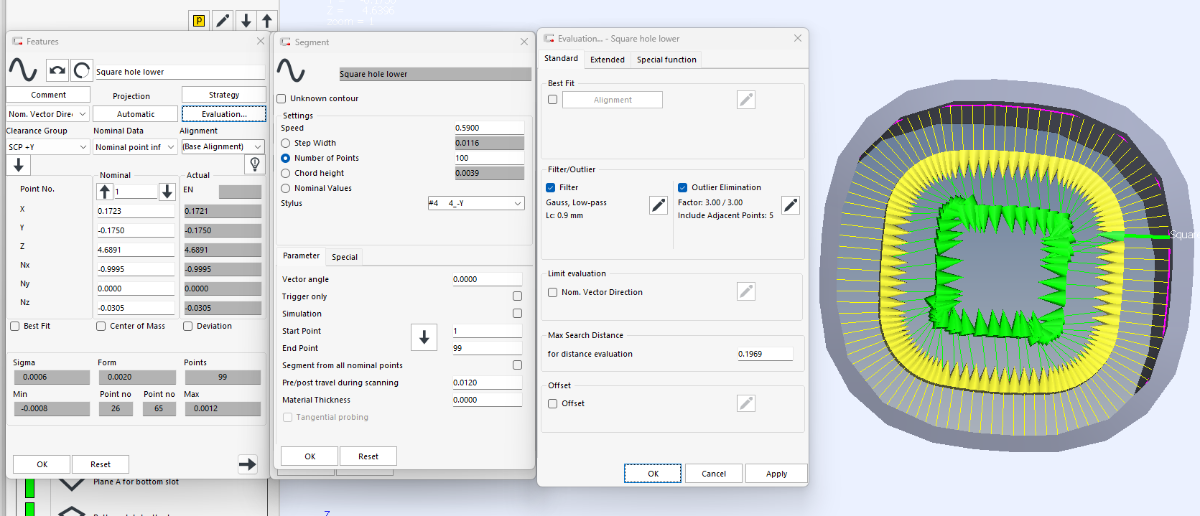The height and width of the screenshot is (516, 1200).
Task: Click the yellow P icon in toolbar
Action: [198, 20]
